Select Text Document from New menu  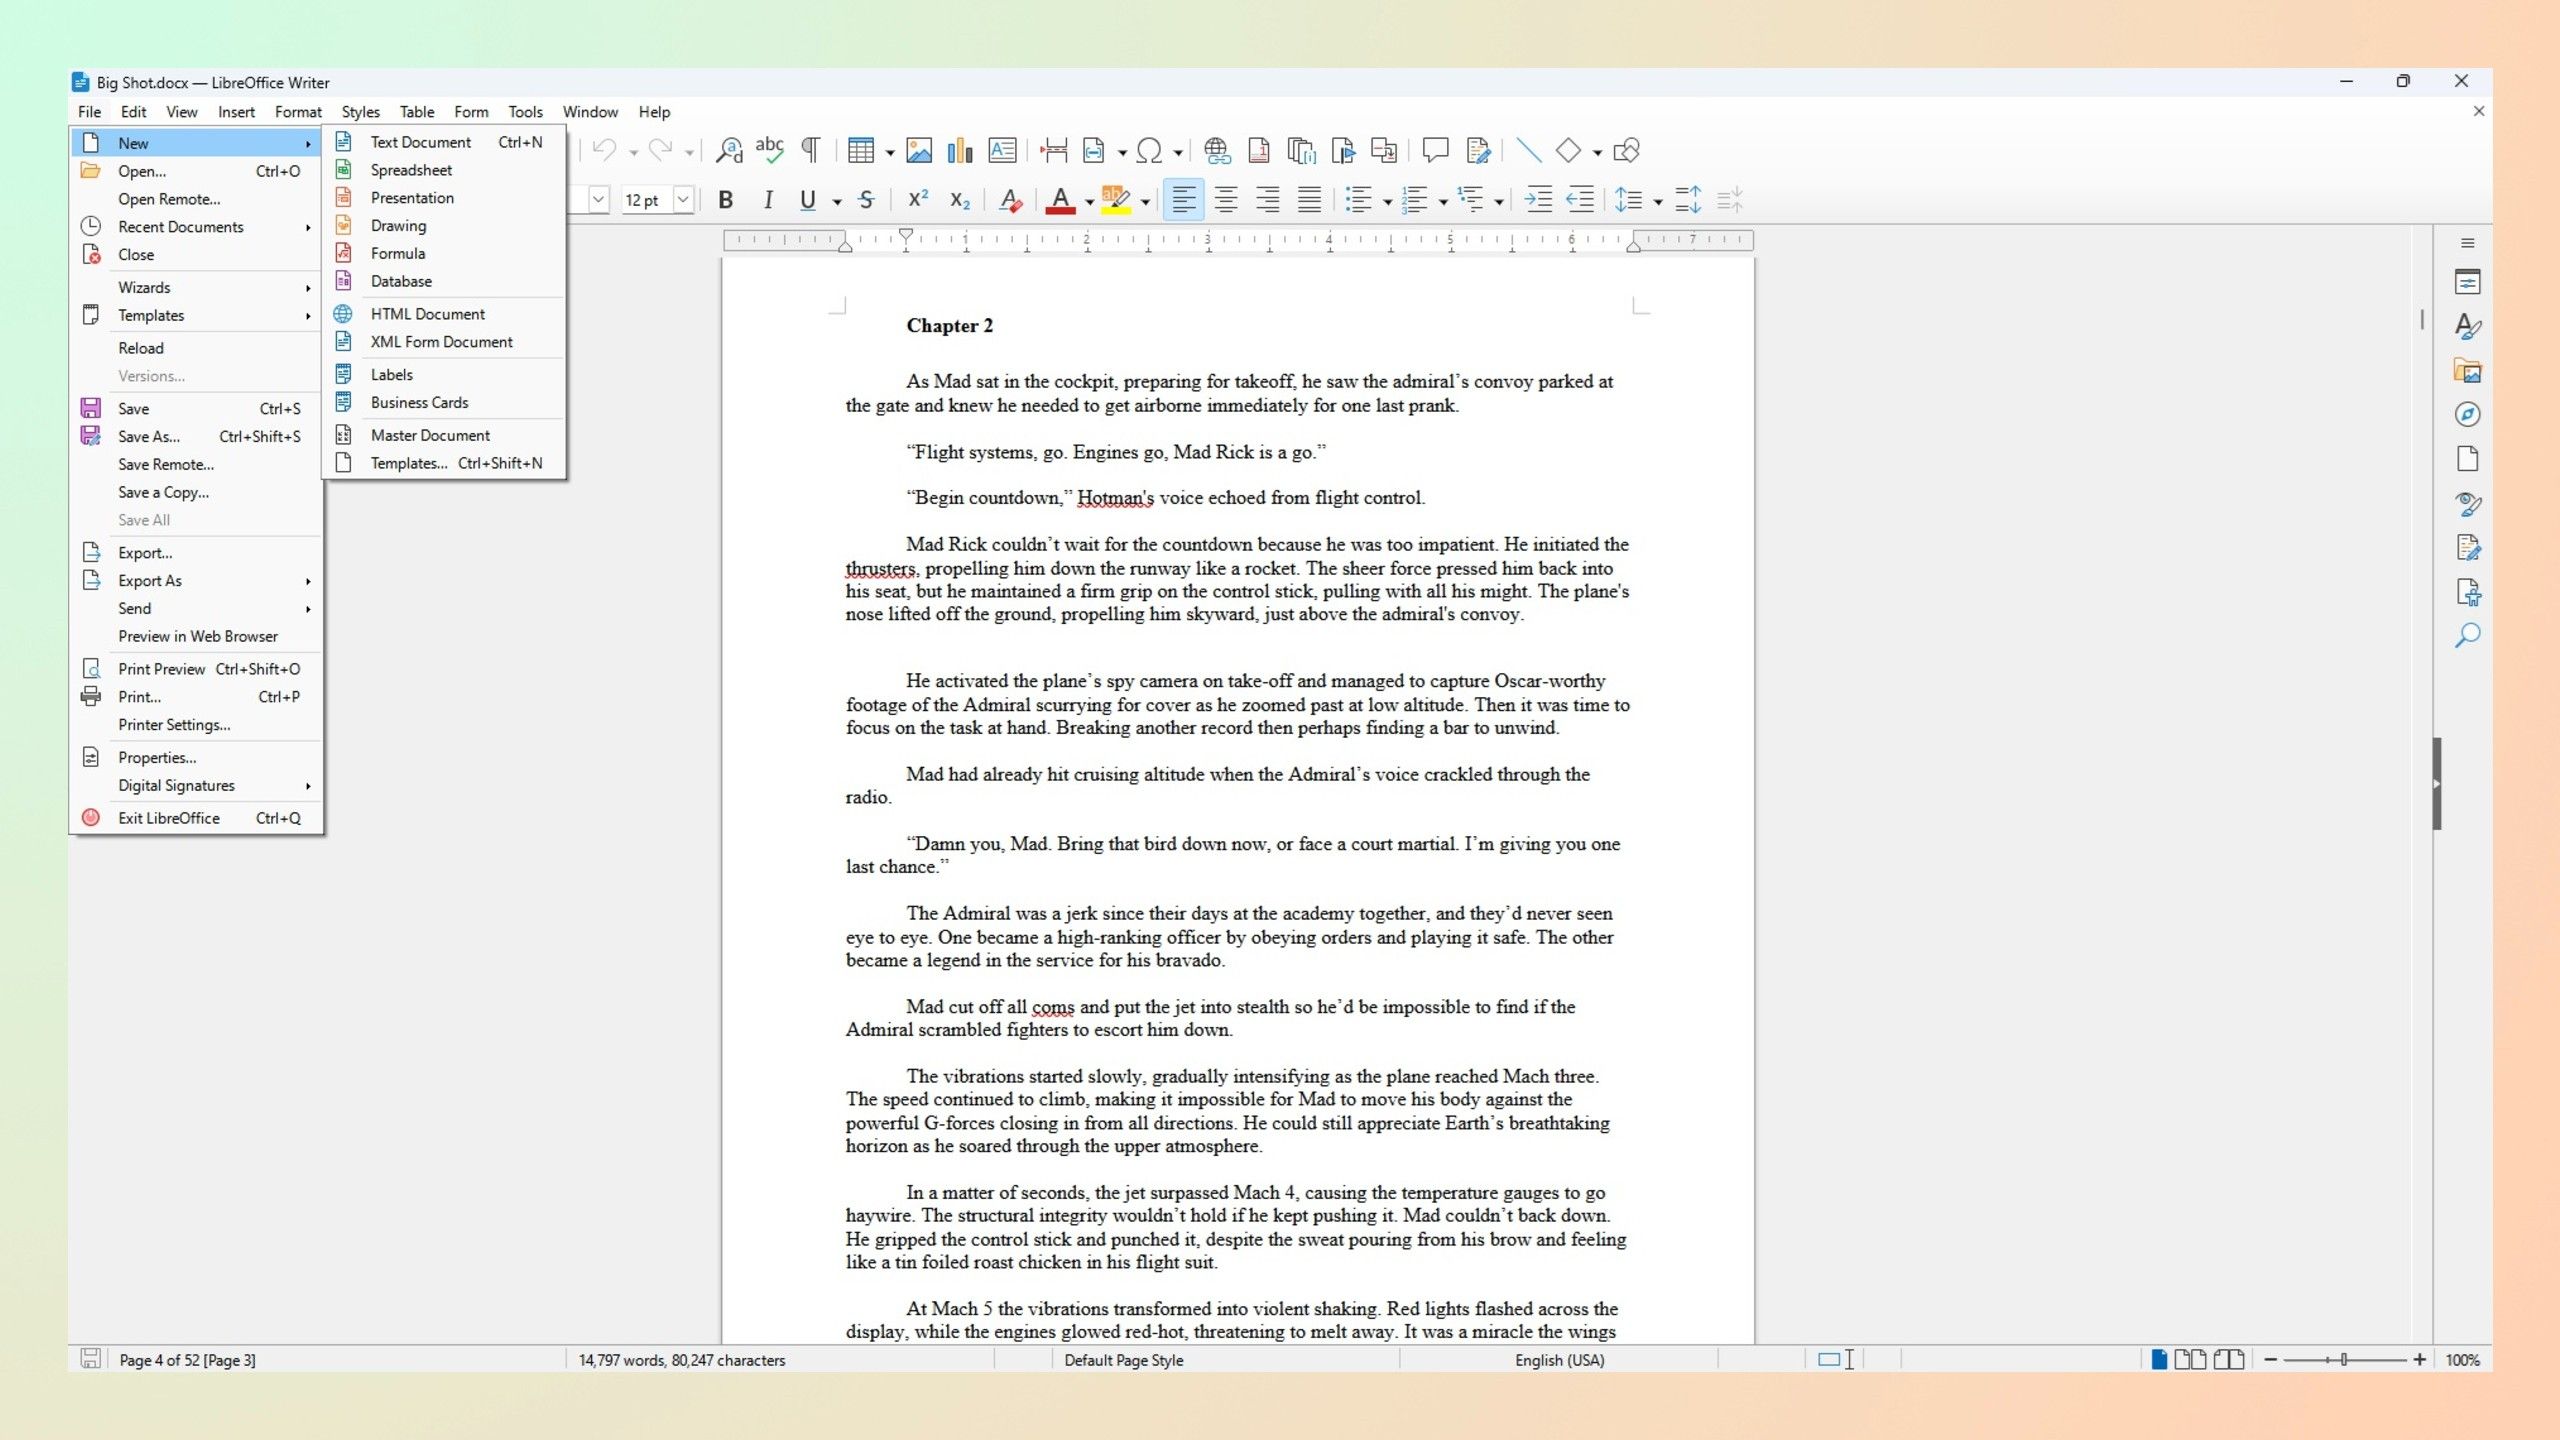[x=422, y=142]
